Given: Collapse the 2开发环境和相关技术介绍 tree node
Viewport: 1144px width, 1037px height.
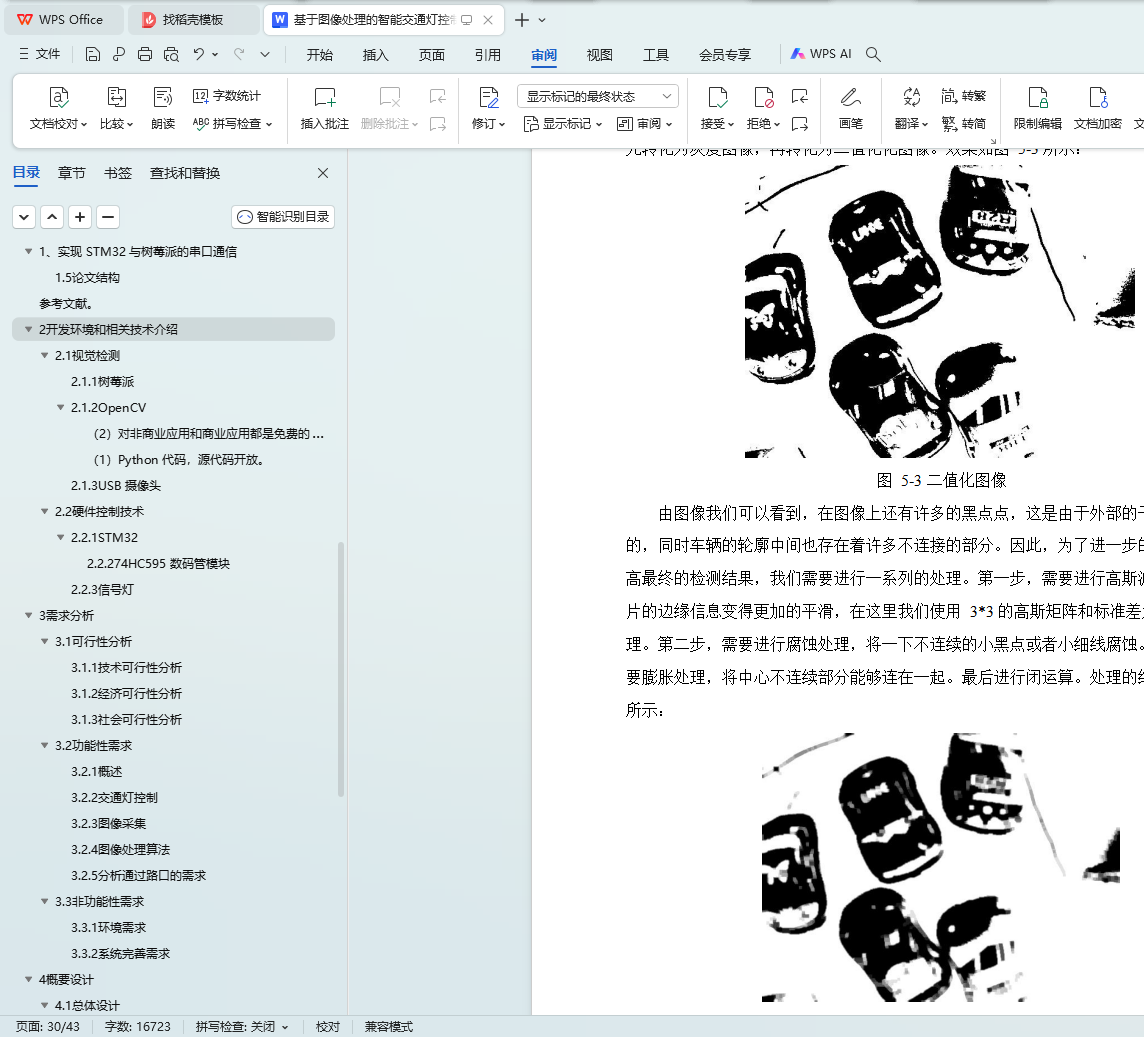Looking at the screenshot, I should pyautogui.click(x=28, y=329).
